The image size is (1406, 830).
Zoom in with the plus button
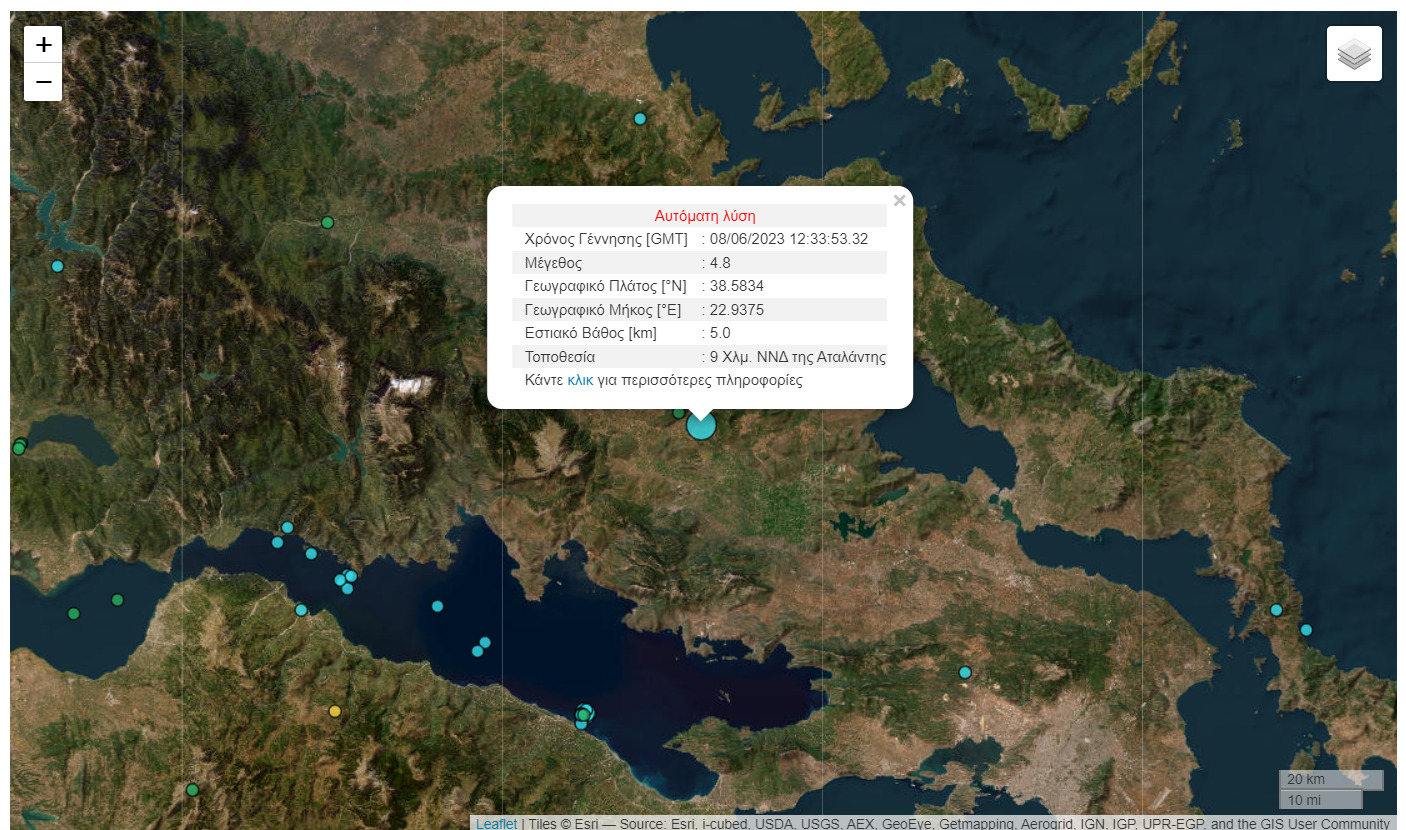tap(43, 45)
